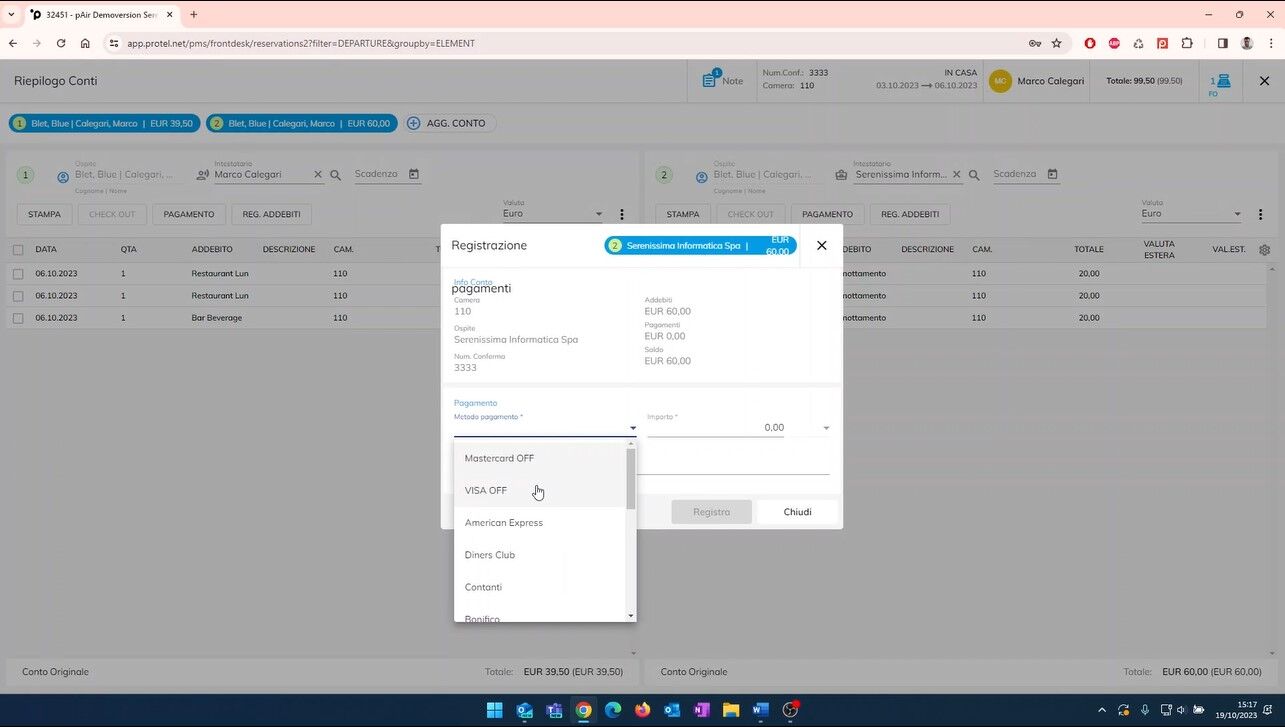The width and height of the screenshot is (1285, 727).
Task: Select VISA OFF payment method
Action: point(486,490)
